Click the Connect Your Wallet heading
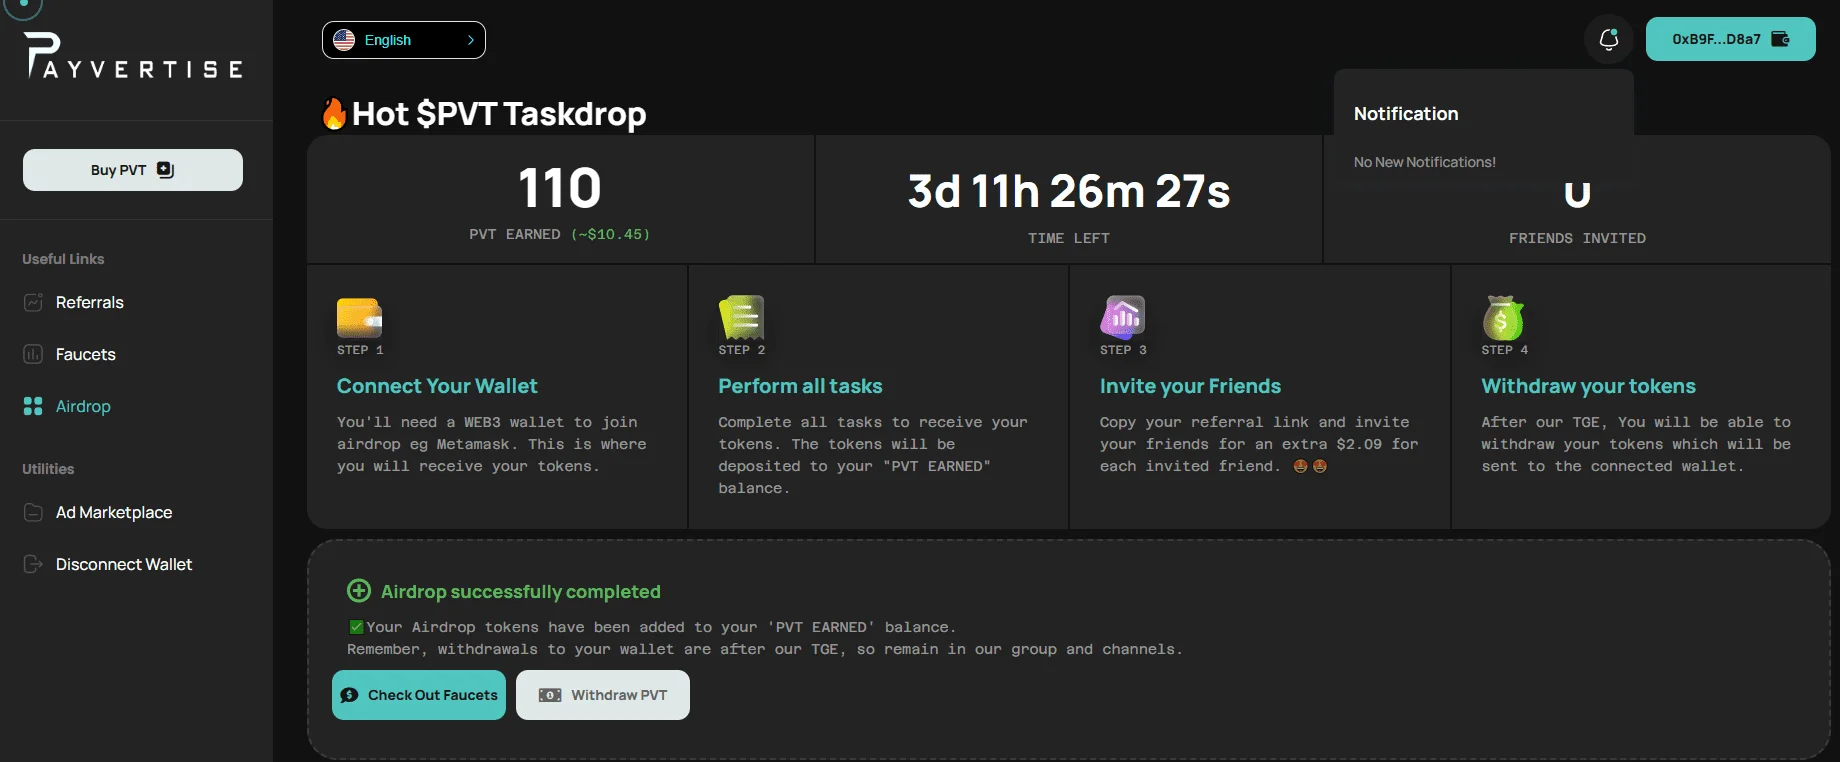 [x=437, y=386]
